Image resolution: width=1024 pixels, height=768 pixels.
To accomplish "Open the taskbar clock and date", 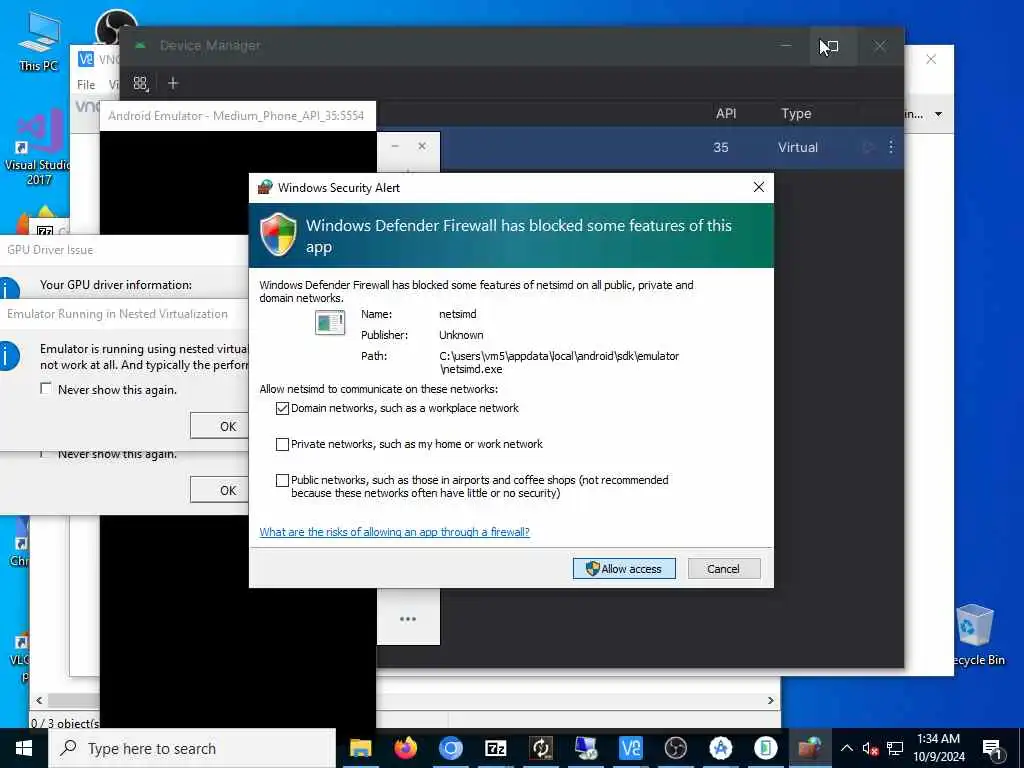I will (x=938, y=748).
